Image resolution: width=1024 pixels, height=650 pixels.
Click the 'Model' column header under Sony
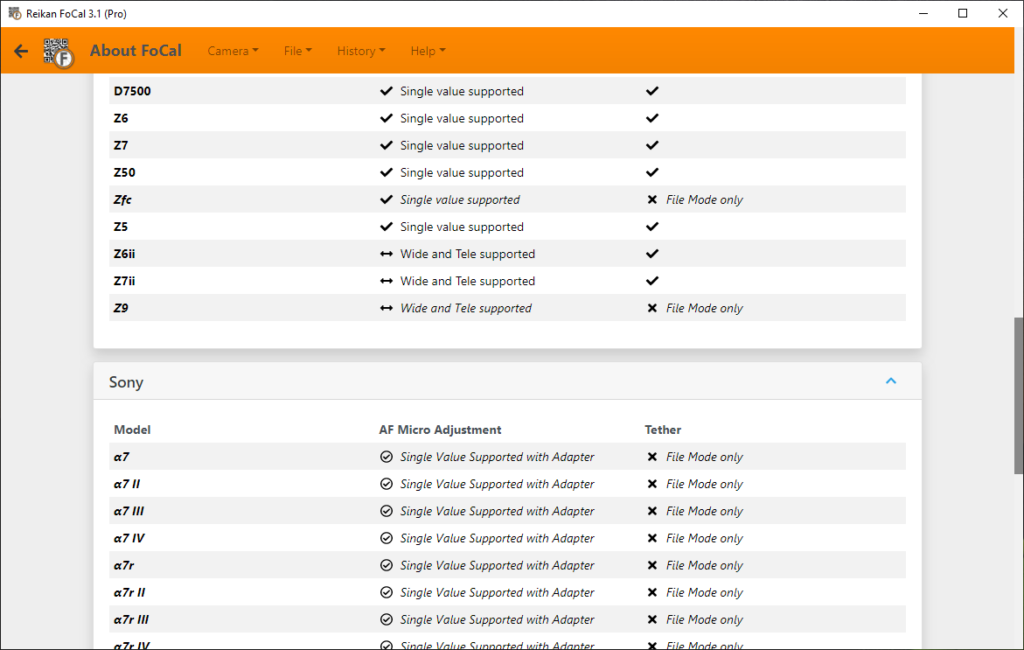pos(132,430)
